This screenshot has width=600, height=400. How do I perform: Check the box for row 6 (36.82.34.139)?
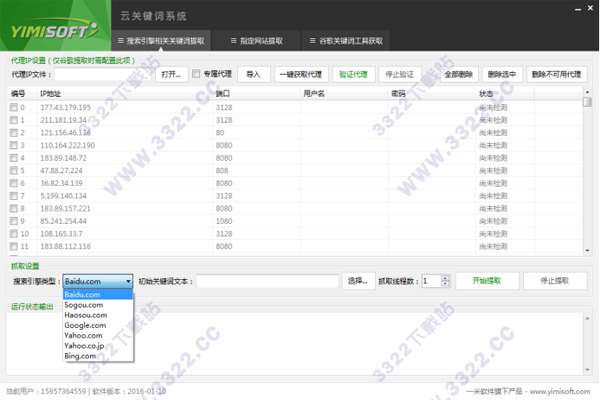[x=14, y=183]
